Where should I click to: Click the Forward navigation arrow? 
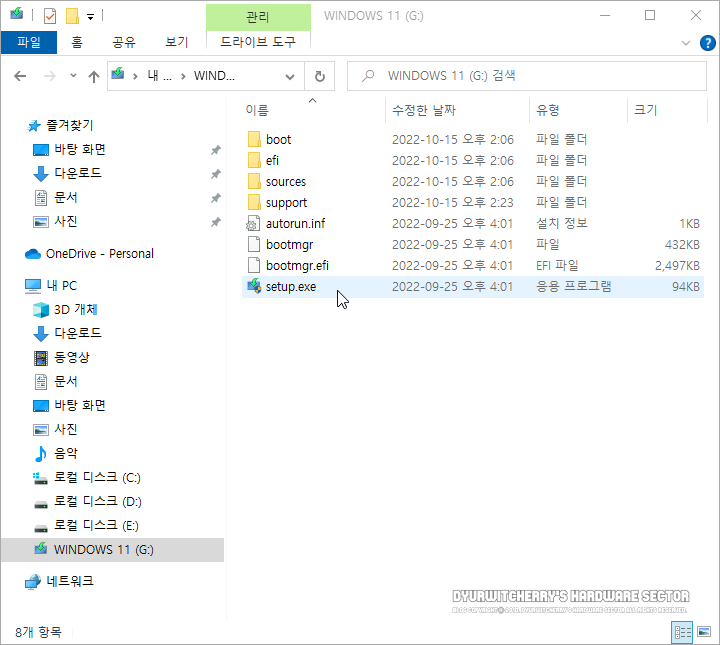point(50,76)
